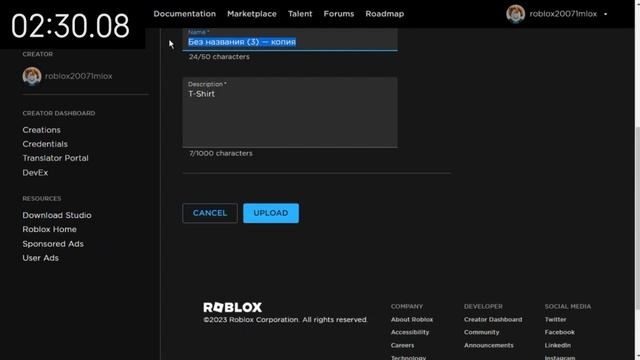Click the '©2023 Roblox Corporation' copyright text
Image resolution: width=640 pixels, height=360 pixels.
point(285,320)
